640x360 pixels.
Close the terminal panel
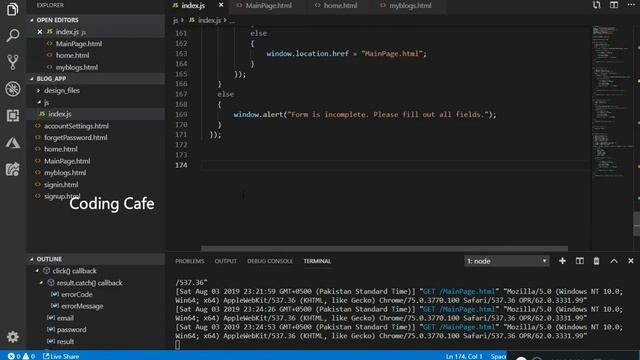click(631, 261)
